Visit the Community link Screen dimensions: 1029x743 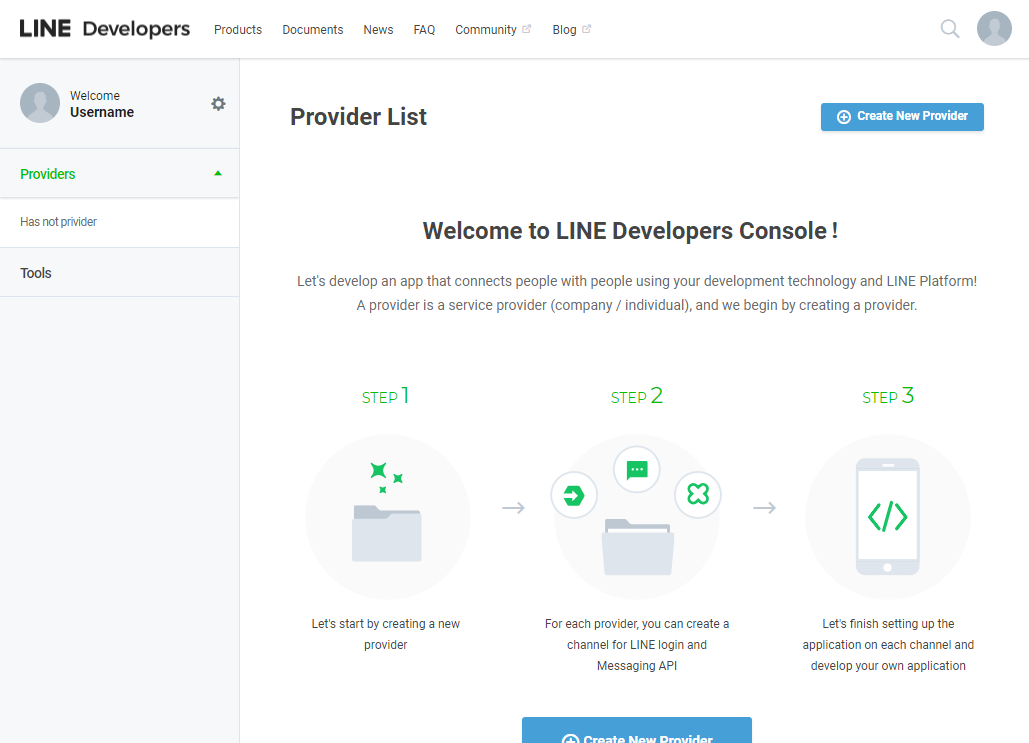tap(487, 29)
